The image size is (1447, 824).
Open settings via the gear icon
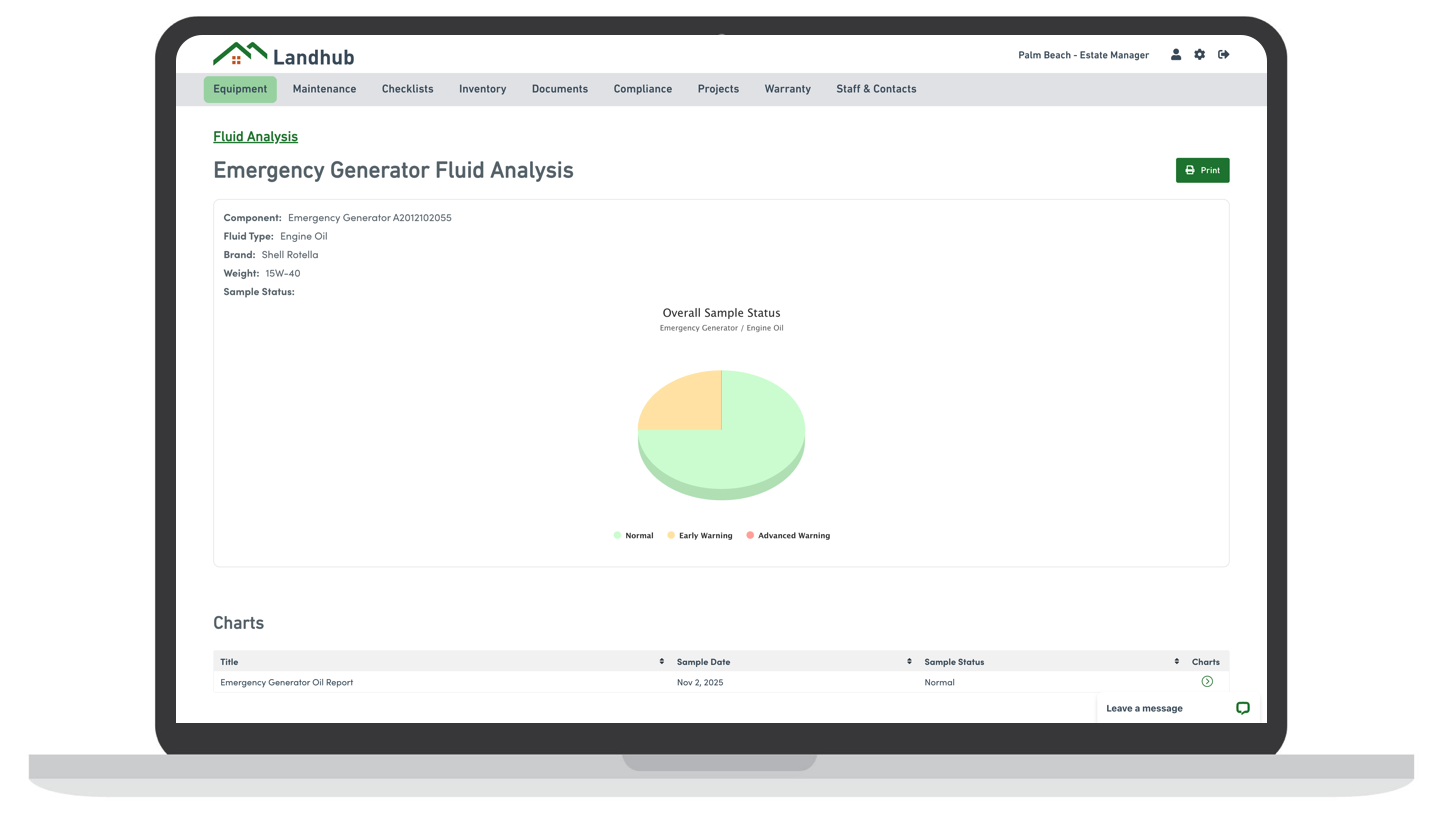tap(1199, 55)
